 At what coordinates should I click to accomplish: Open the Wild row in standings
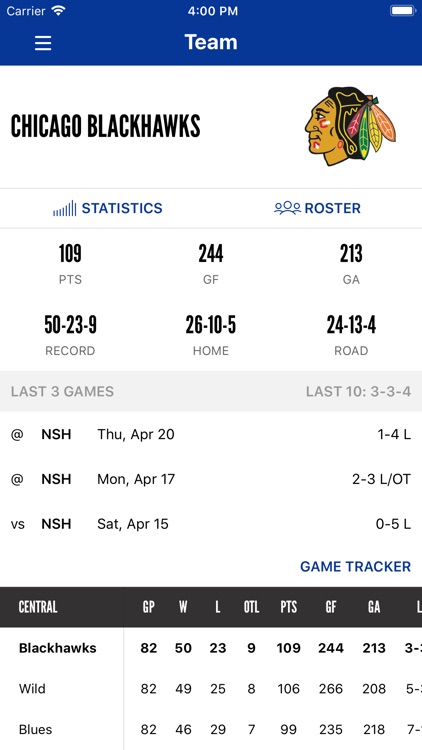pyautogui.click(x=211, y=689)
